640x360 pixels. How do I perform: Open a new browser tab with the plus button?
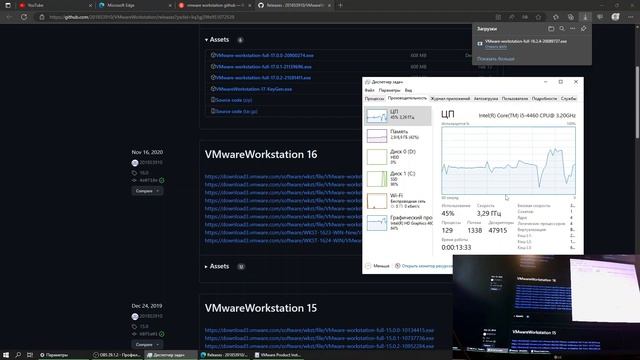(340, 5)
